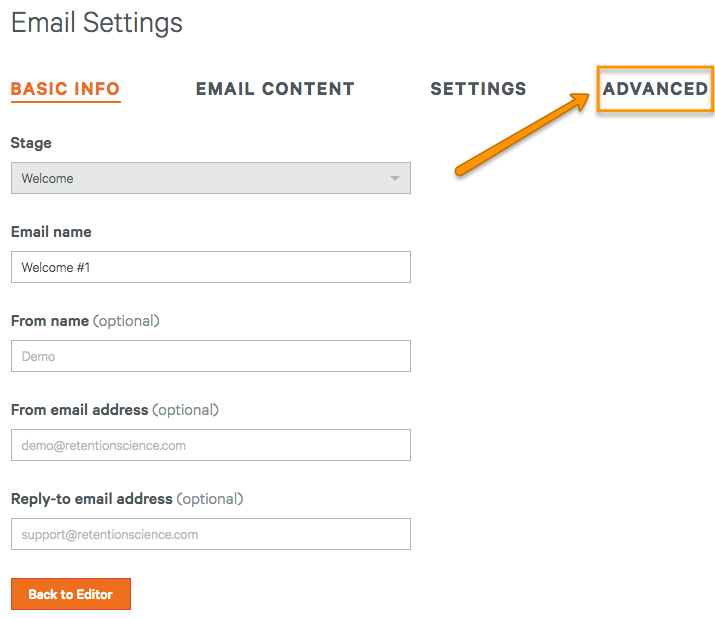This screenshot has width=715, height=619.
Task: Click the bold From email address label
Action: tap(79, 410)
